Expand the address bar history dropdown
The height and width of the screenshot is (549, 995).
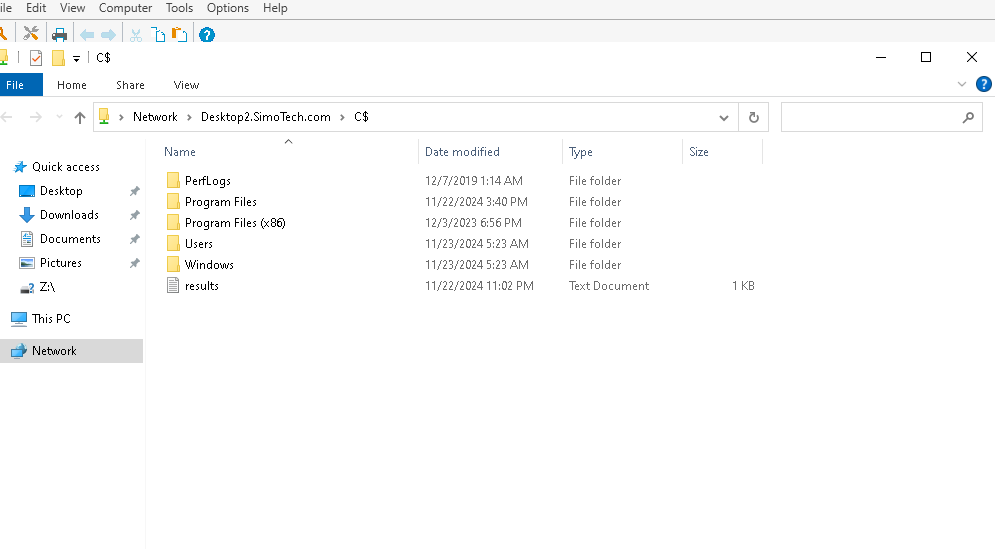724,117
